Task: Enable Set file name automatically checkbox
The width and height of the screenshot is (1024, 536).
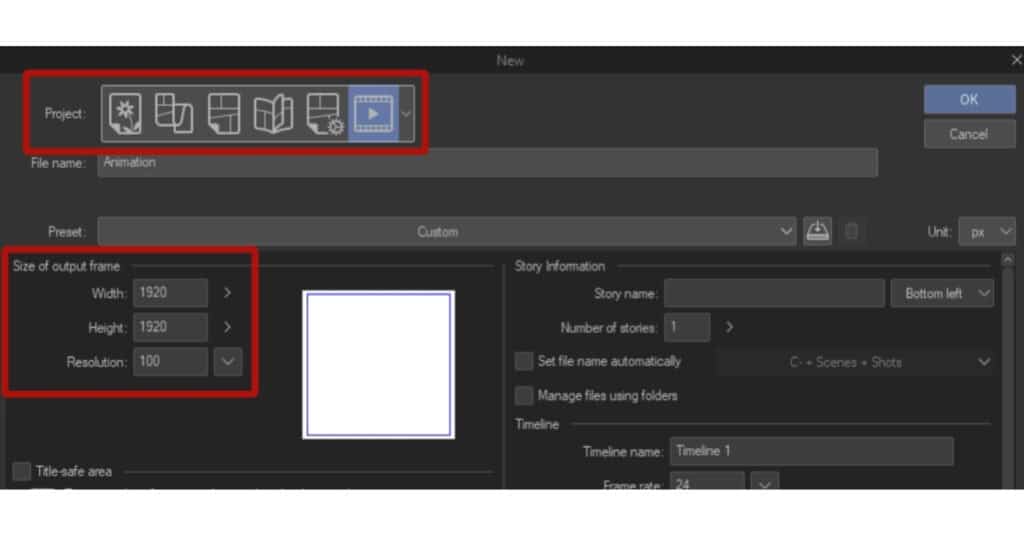Action: (524, 362)
